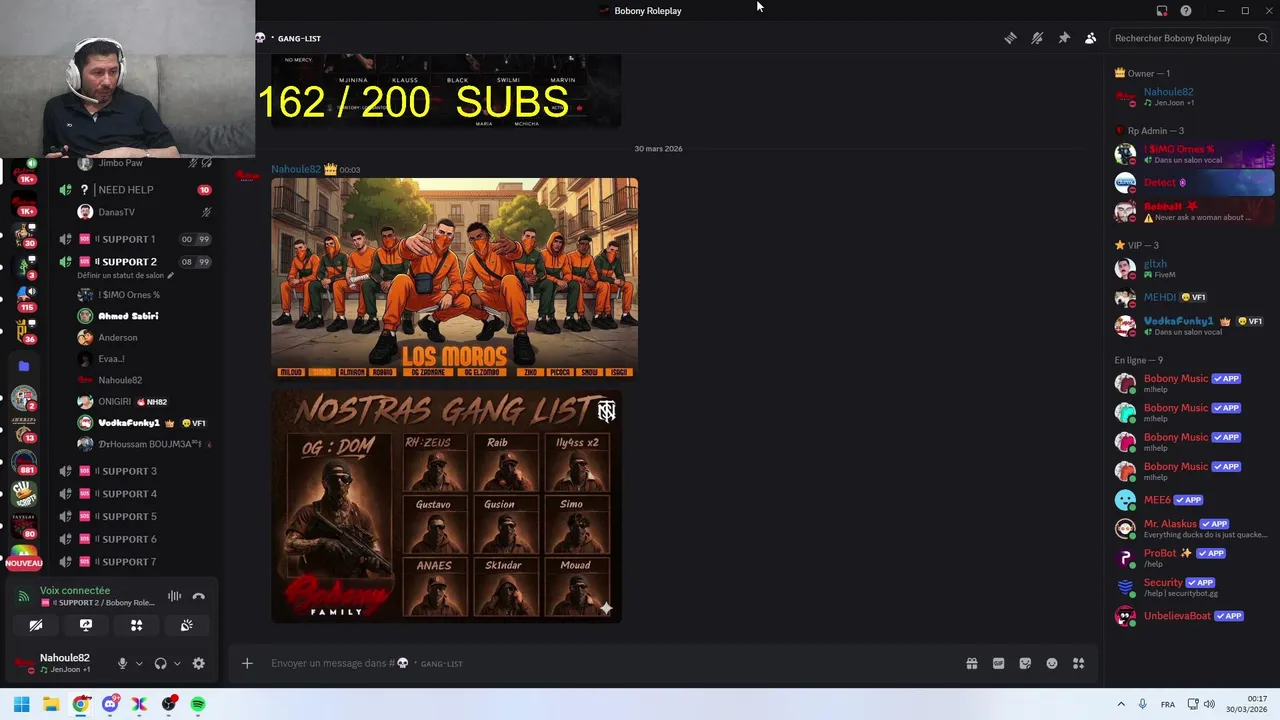This screenshot has height=720, width=1280.
Task: Select the SUPPORT 2 voice channel
Action: pyautogui.click(x=136, y=262)
